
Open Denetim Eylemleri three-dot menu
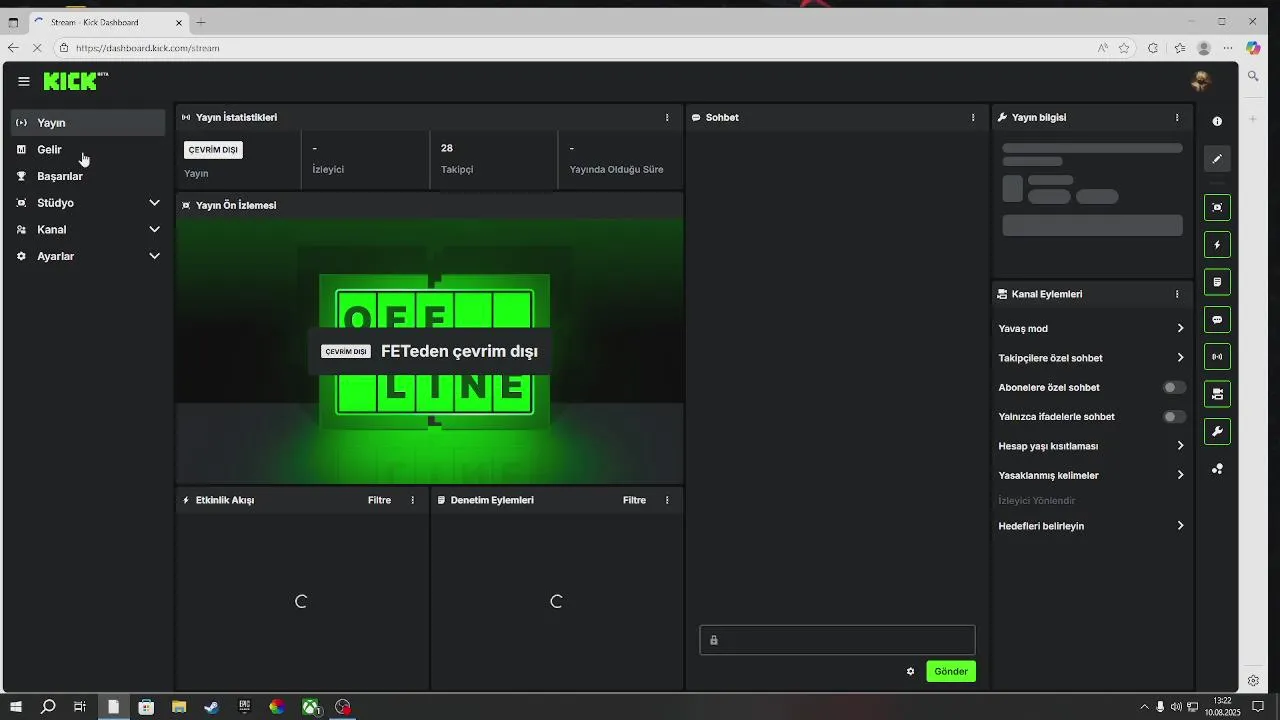(667, 500)
